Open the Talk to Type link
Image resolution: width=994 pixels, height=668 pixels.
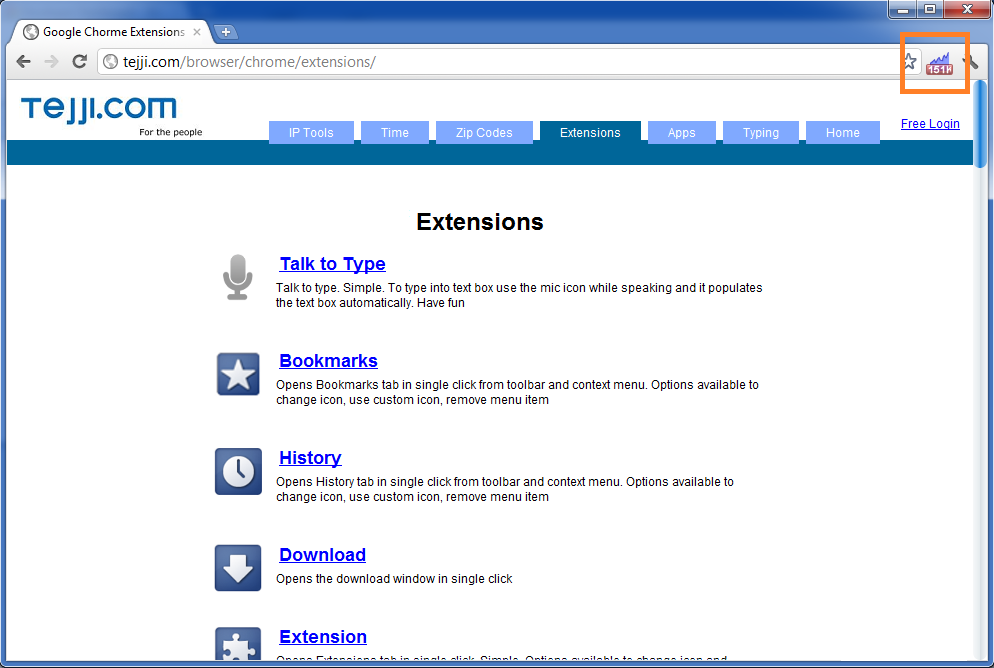333,264
